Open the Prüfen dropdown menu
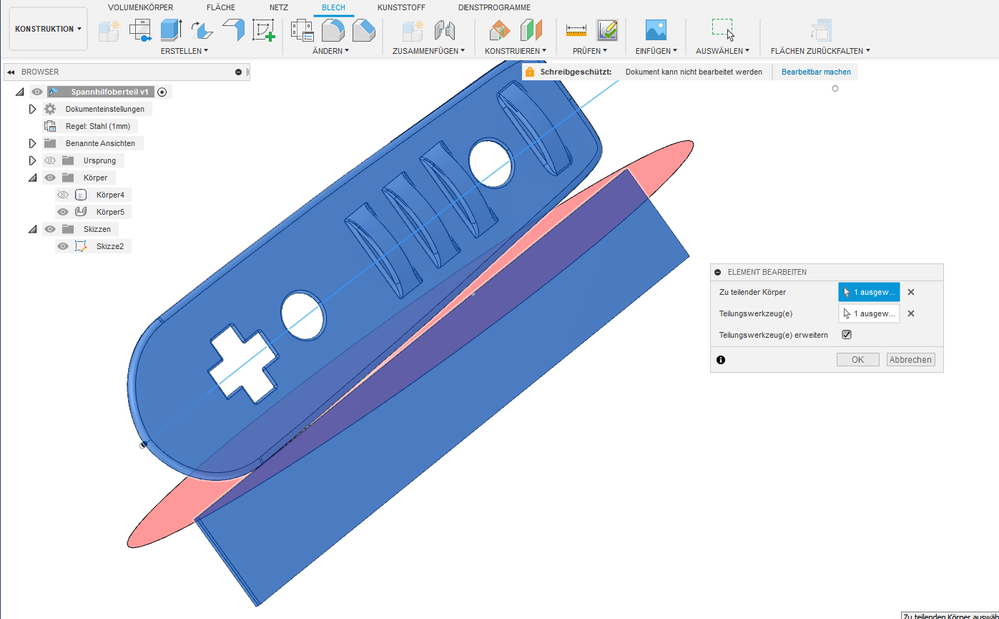 pyautogui.click(x=589, y=51)
